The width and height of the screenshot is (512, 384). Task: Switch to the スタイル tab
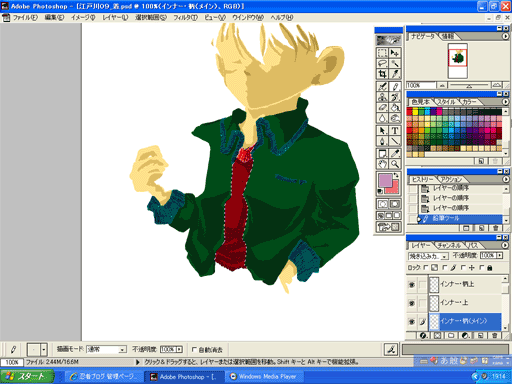[x=446, y=102]
